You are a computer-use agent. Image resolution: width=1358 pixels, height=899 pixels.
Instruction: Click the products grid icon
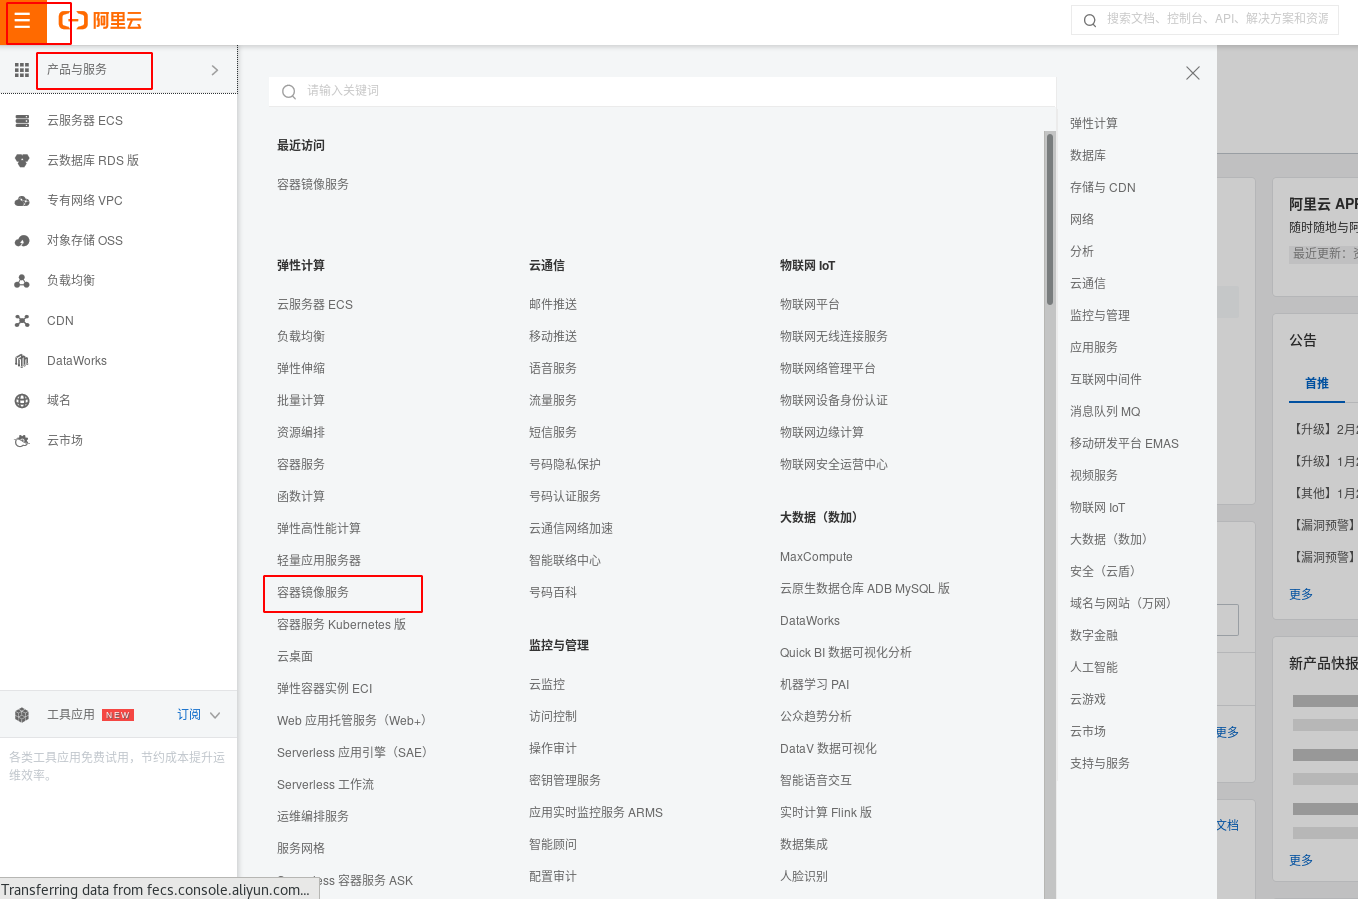(x=22, y=70)
